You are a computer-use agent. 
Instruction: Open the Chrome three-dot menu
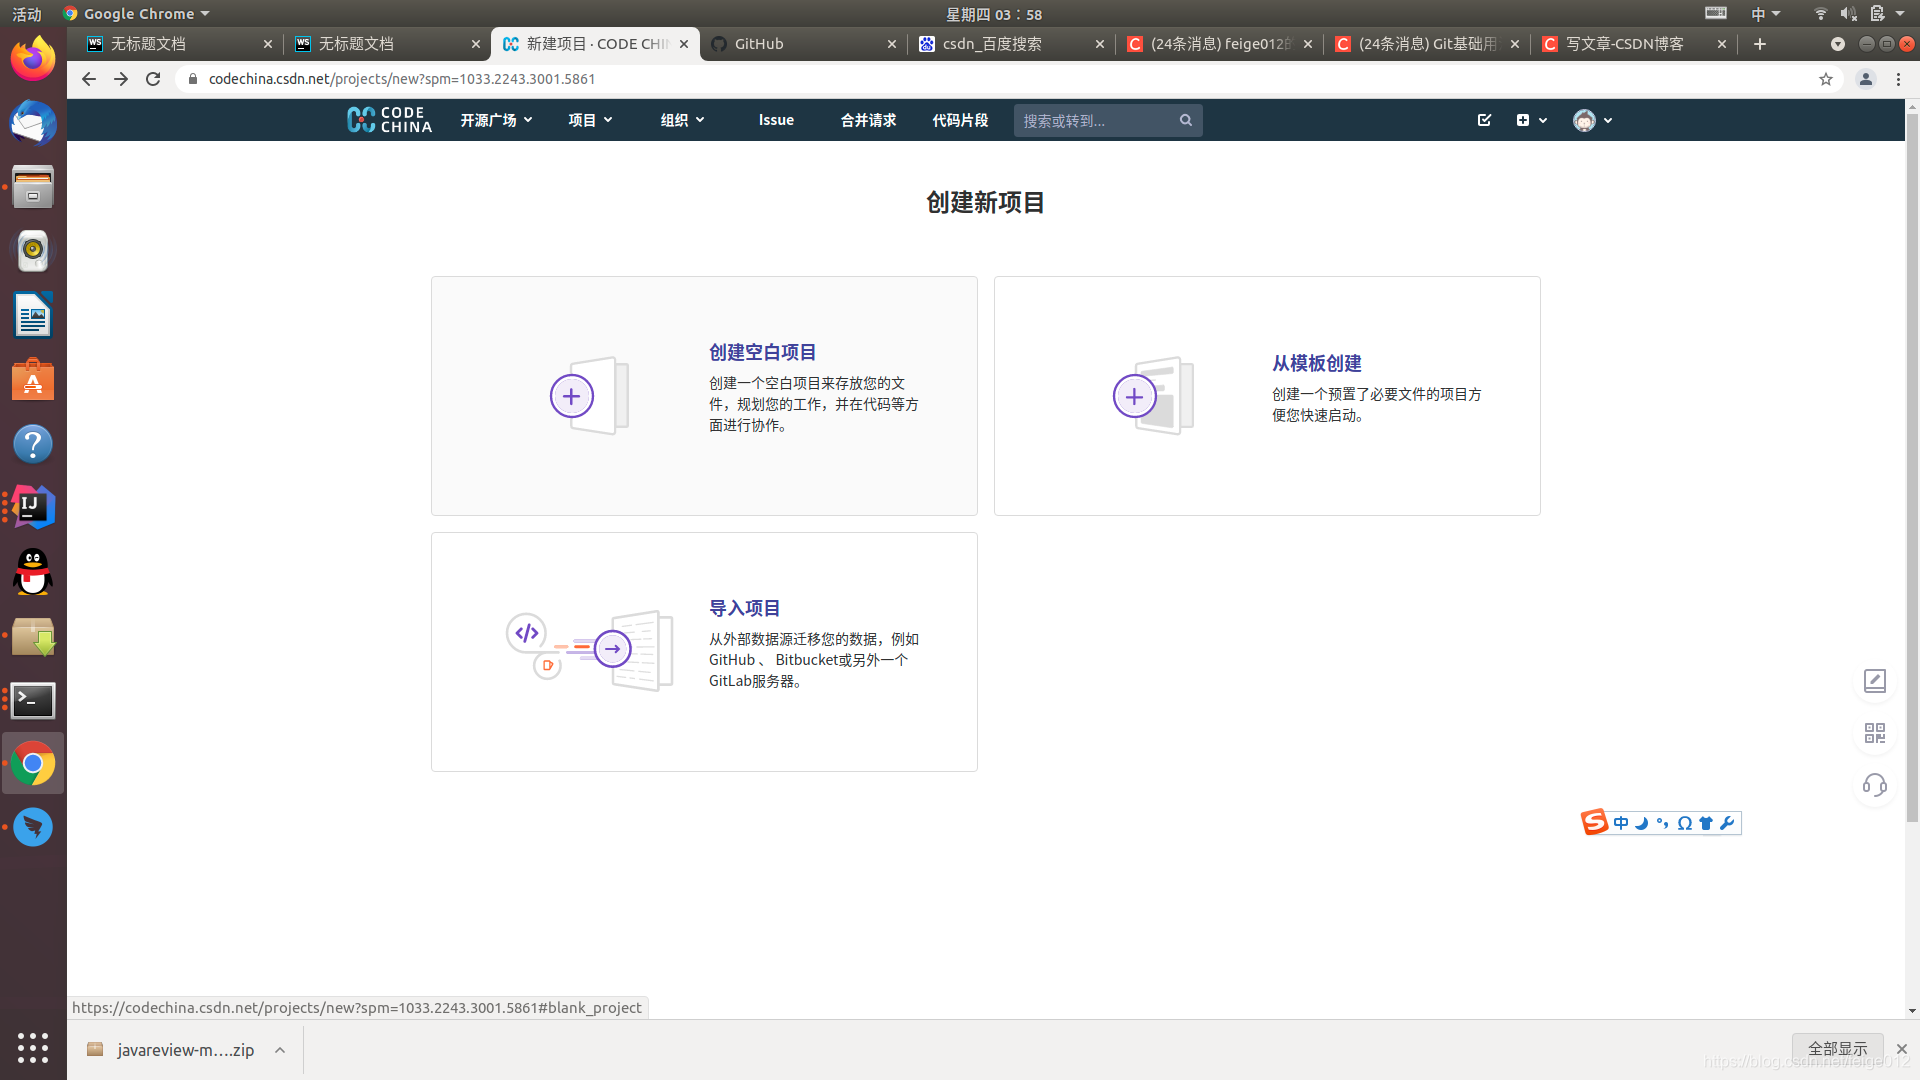click(1899, 79)
